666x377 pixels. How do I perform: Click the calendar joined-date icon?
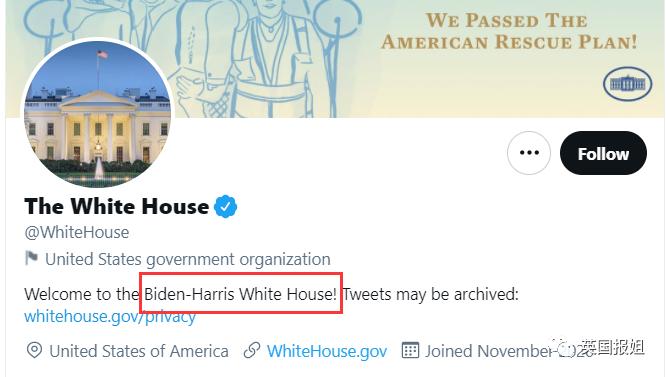[410, 350]
